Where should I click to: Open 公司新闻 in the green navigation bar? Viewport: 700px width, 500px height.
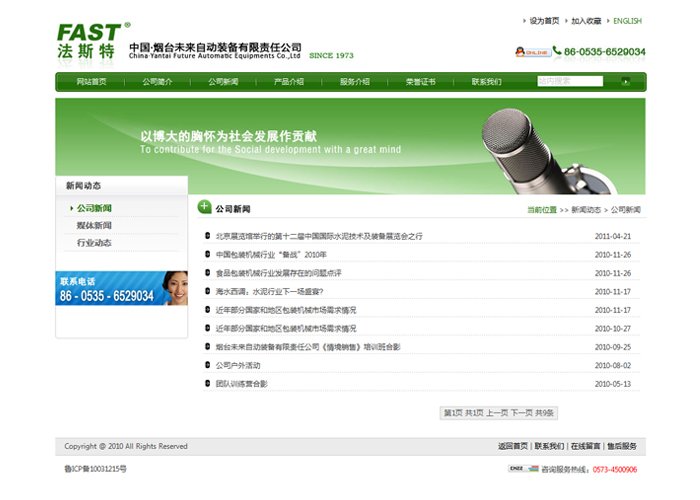(223, 82)
